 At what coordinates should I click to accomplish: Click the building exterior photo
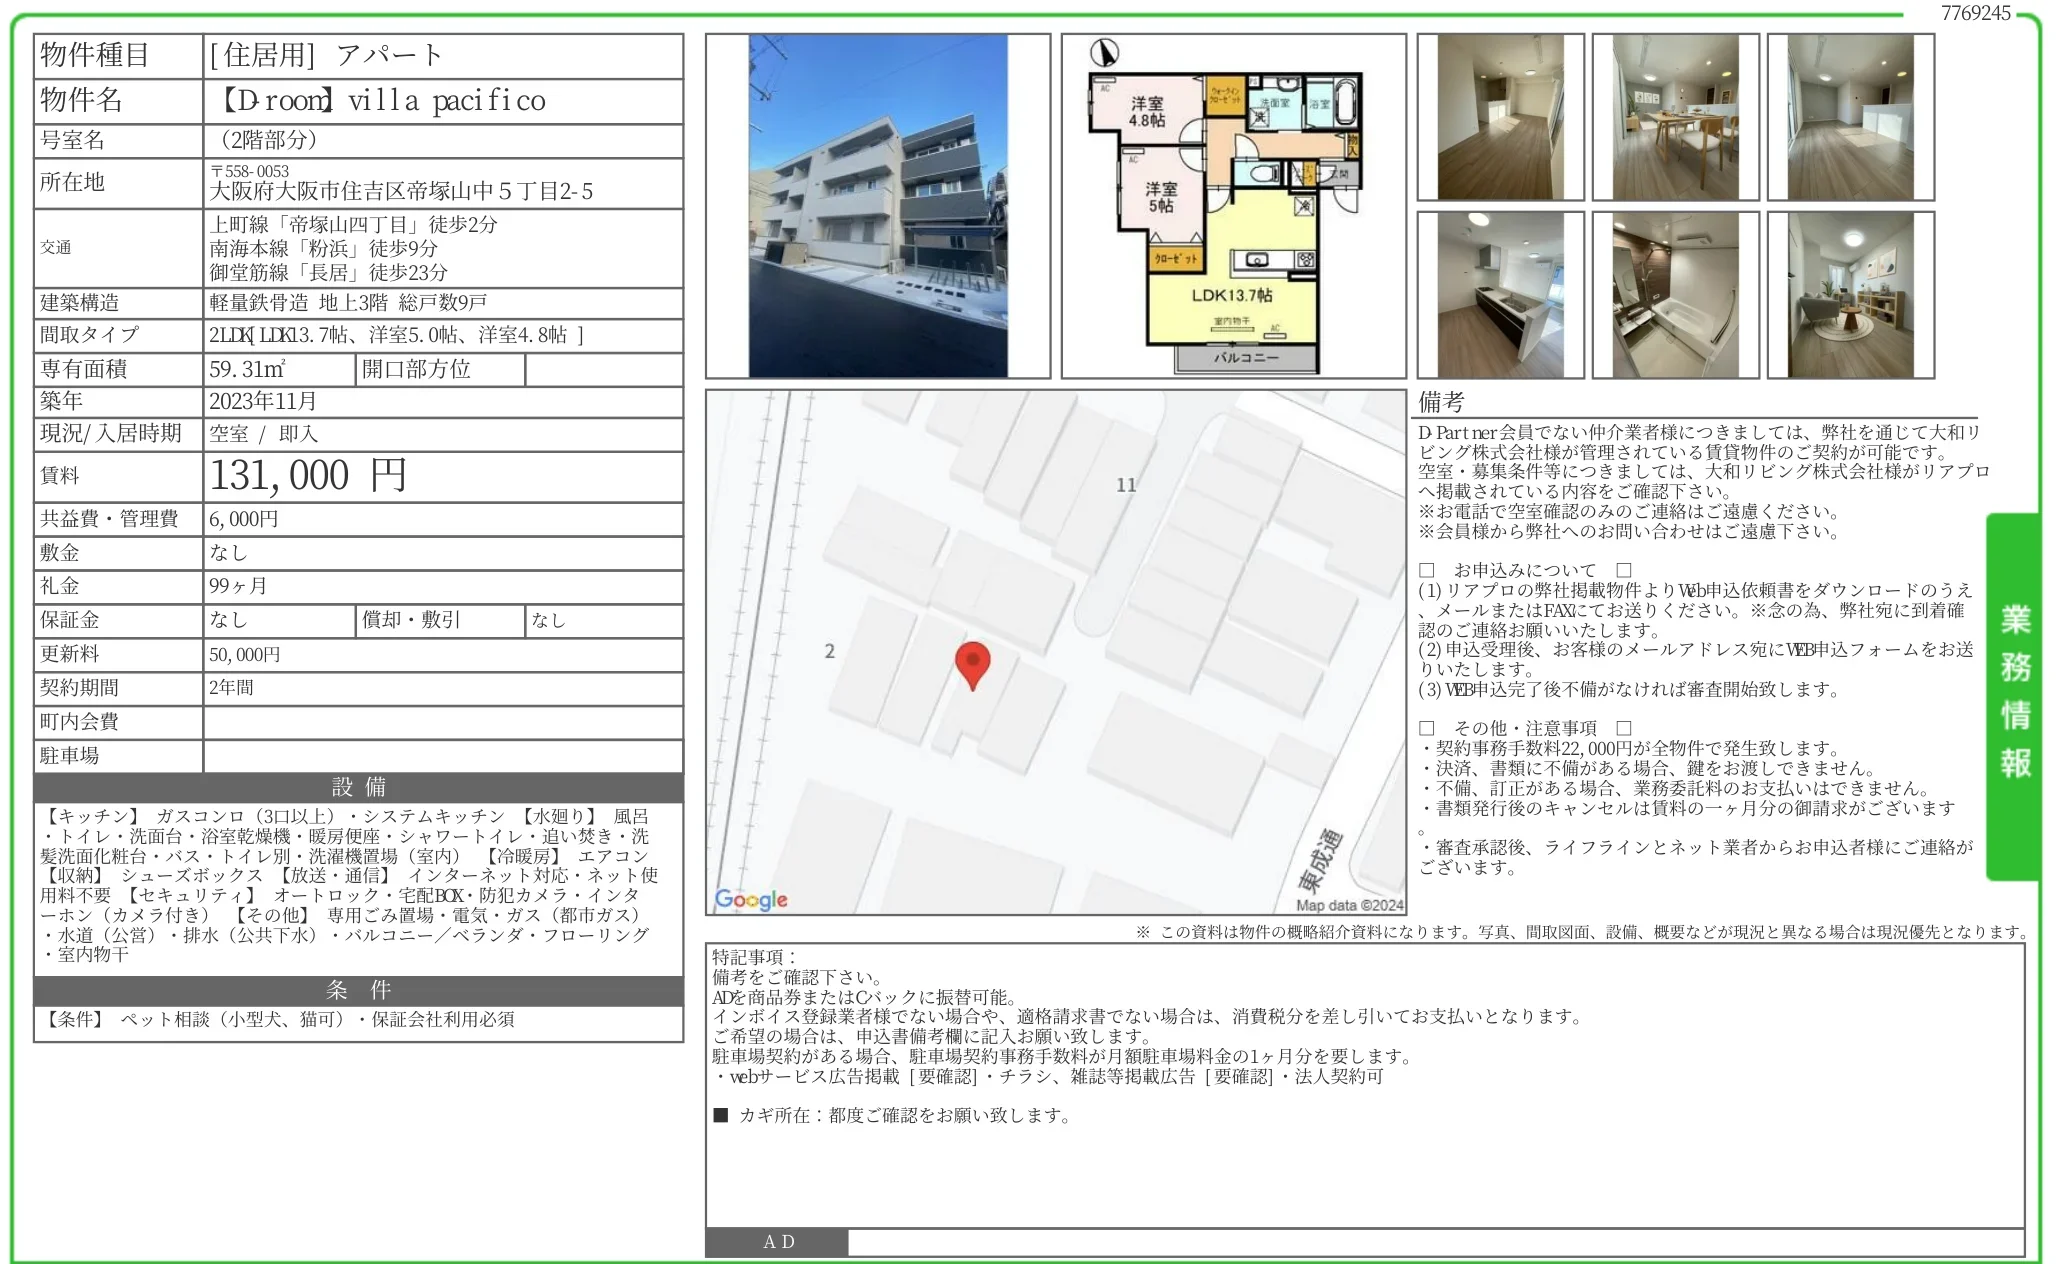tap(878, 206)
